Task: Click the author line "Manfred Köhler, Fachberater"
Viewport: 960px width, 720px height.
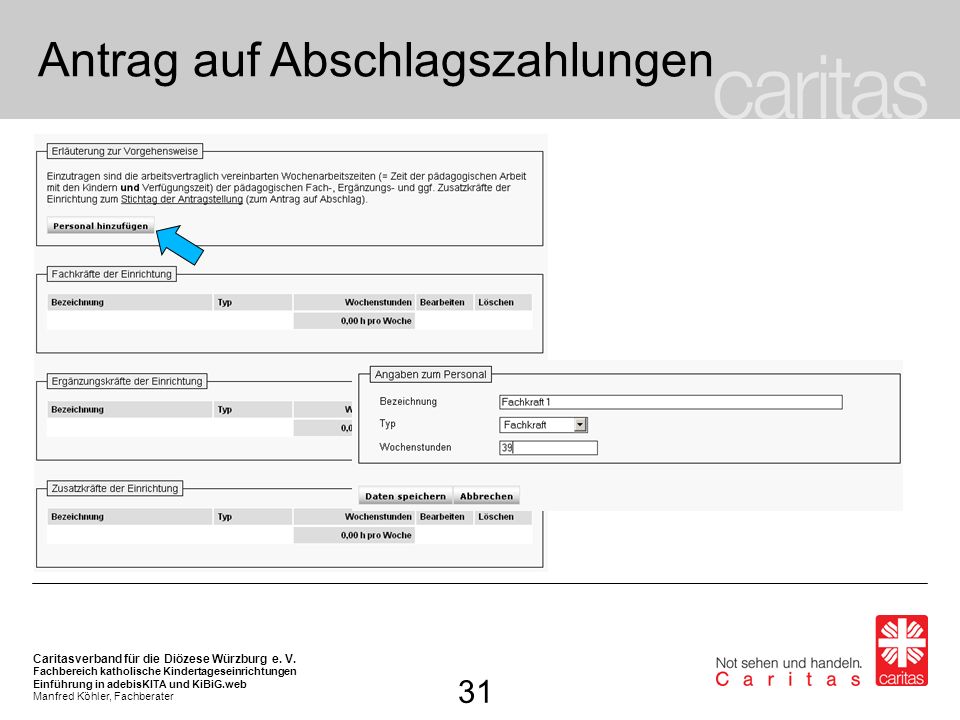Action: [x=103, y=697]
